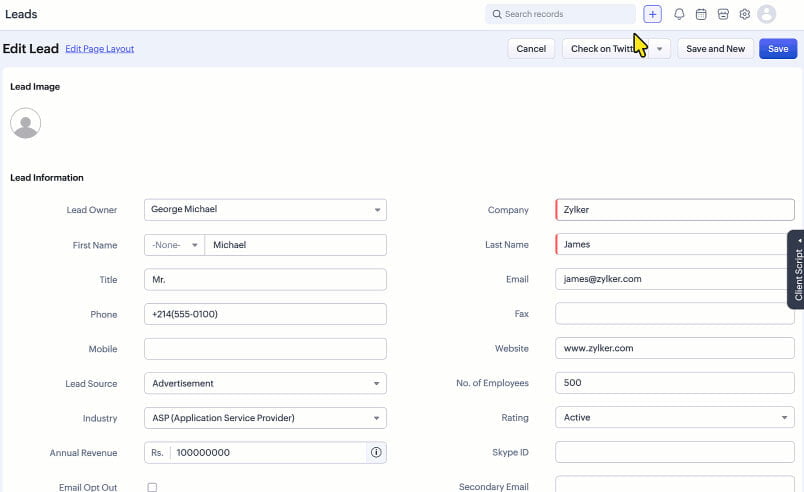Viewport: 804px width, 492px height.
Task: Open the notifications bell icon
Action: (x=679, y=14)
